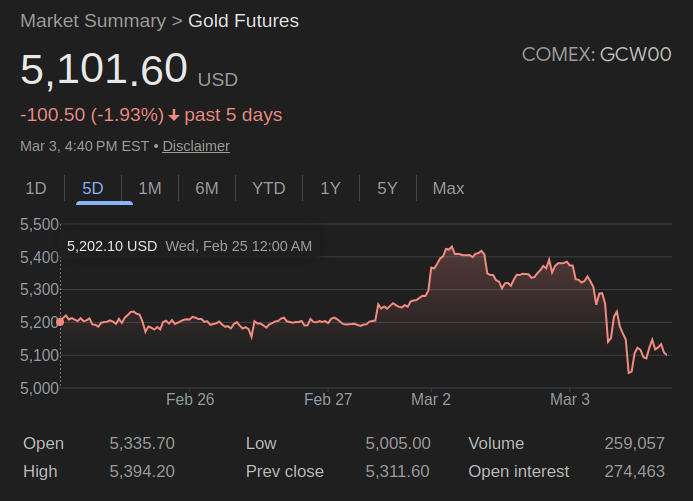The image size is (693, 501).
Task: Select the Max time range tab
Action: 448,188
